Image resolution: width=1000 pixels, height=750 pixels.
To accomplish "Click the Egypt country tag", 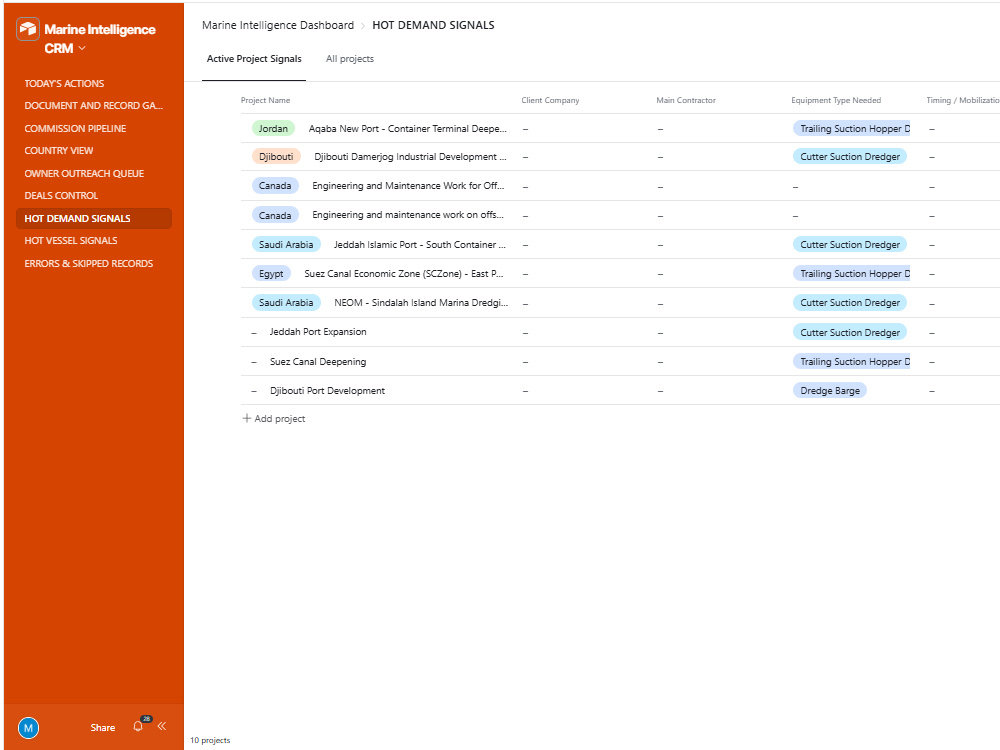I will 271,274.
